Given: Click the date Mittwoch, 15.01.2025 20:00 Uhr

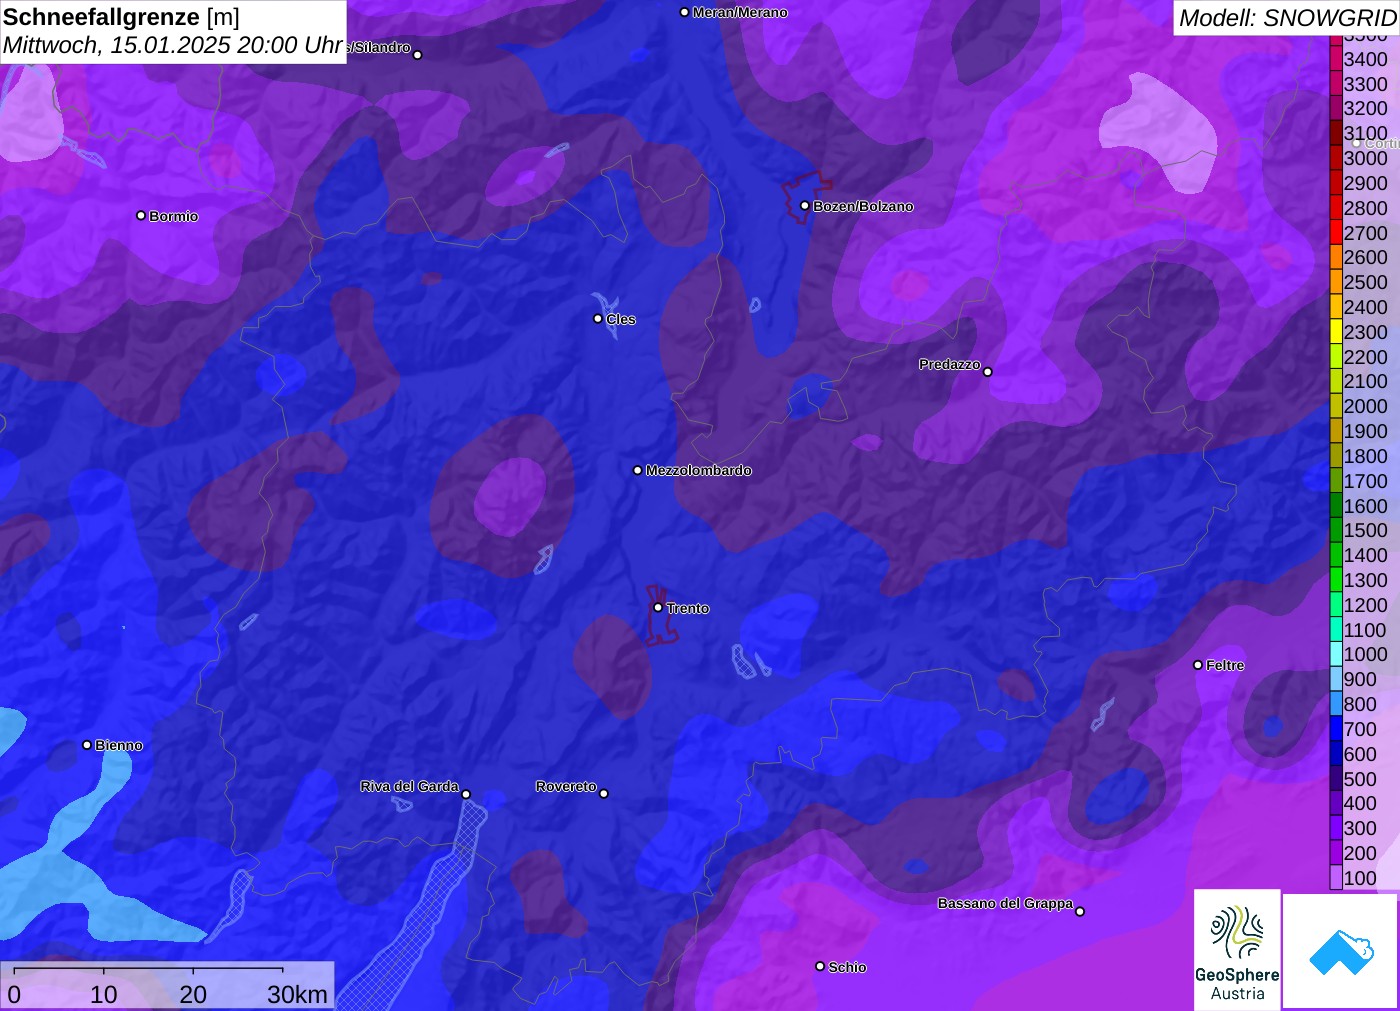Looking at the screenshot, I should coord(173,45).
